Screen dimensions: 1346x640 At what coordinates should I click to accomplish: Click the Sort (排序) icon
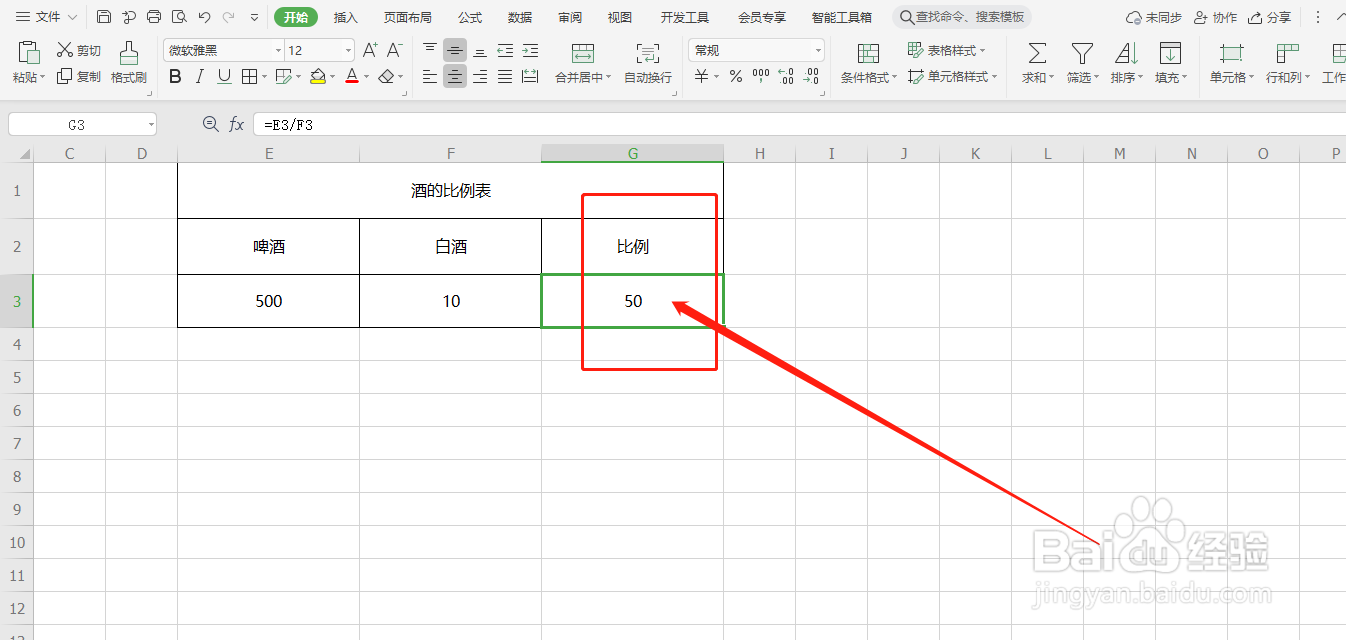point(1126,60)
